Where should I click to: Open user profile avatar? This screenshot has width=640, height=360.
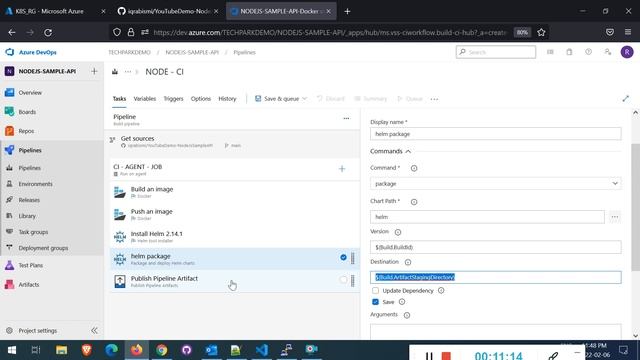(x=627, y=52)
